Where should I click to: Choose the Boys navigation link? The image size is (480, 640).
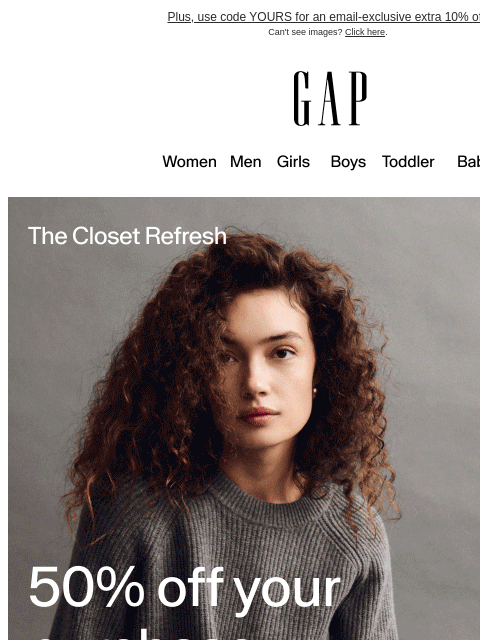coord(348,162)
